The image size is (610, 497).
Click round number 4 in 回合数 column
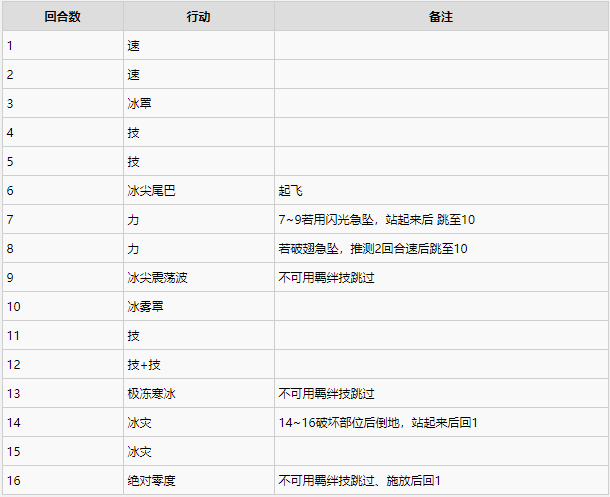point(10,133)
